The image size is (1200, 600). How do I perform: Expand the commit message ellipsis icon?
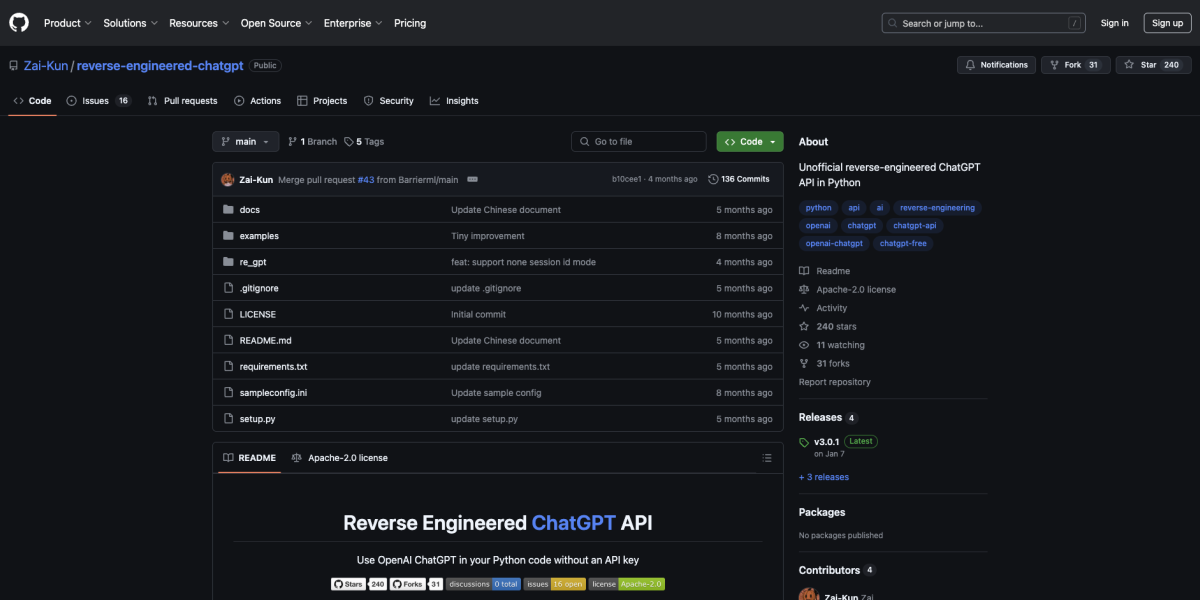[x=472, y=180]
